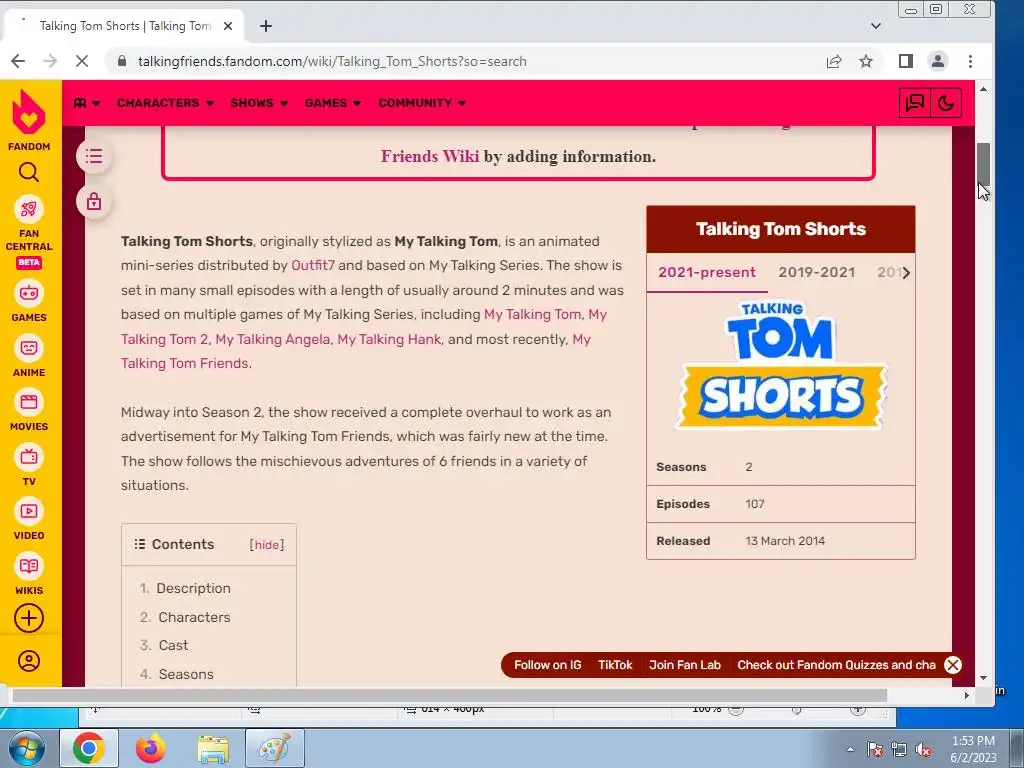Viewport: 1024px width, 768px height.
Task: Jump to Characters in contents
Action: pyautogui.click(x=194, y=617)
